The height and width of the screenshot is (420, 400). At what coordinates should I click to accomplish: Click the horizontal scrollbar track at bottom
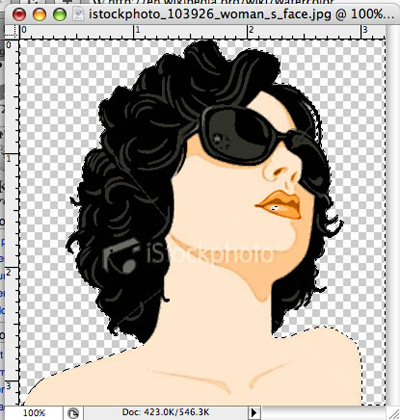323,413
